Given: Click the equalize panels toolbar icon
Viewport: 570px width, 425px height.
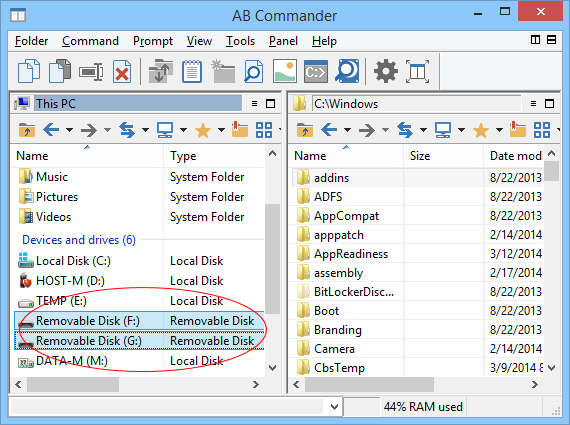Looking at the screenshot, I should (x=417, y=71).
